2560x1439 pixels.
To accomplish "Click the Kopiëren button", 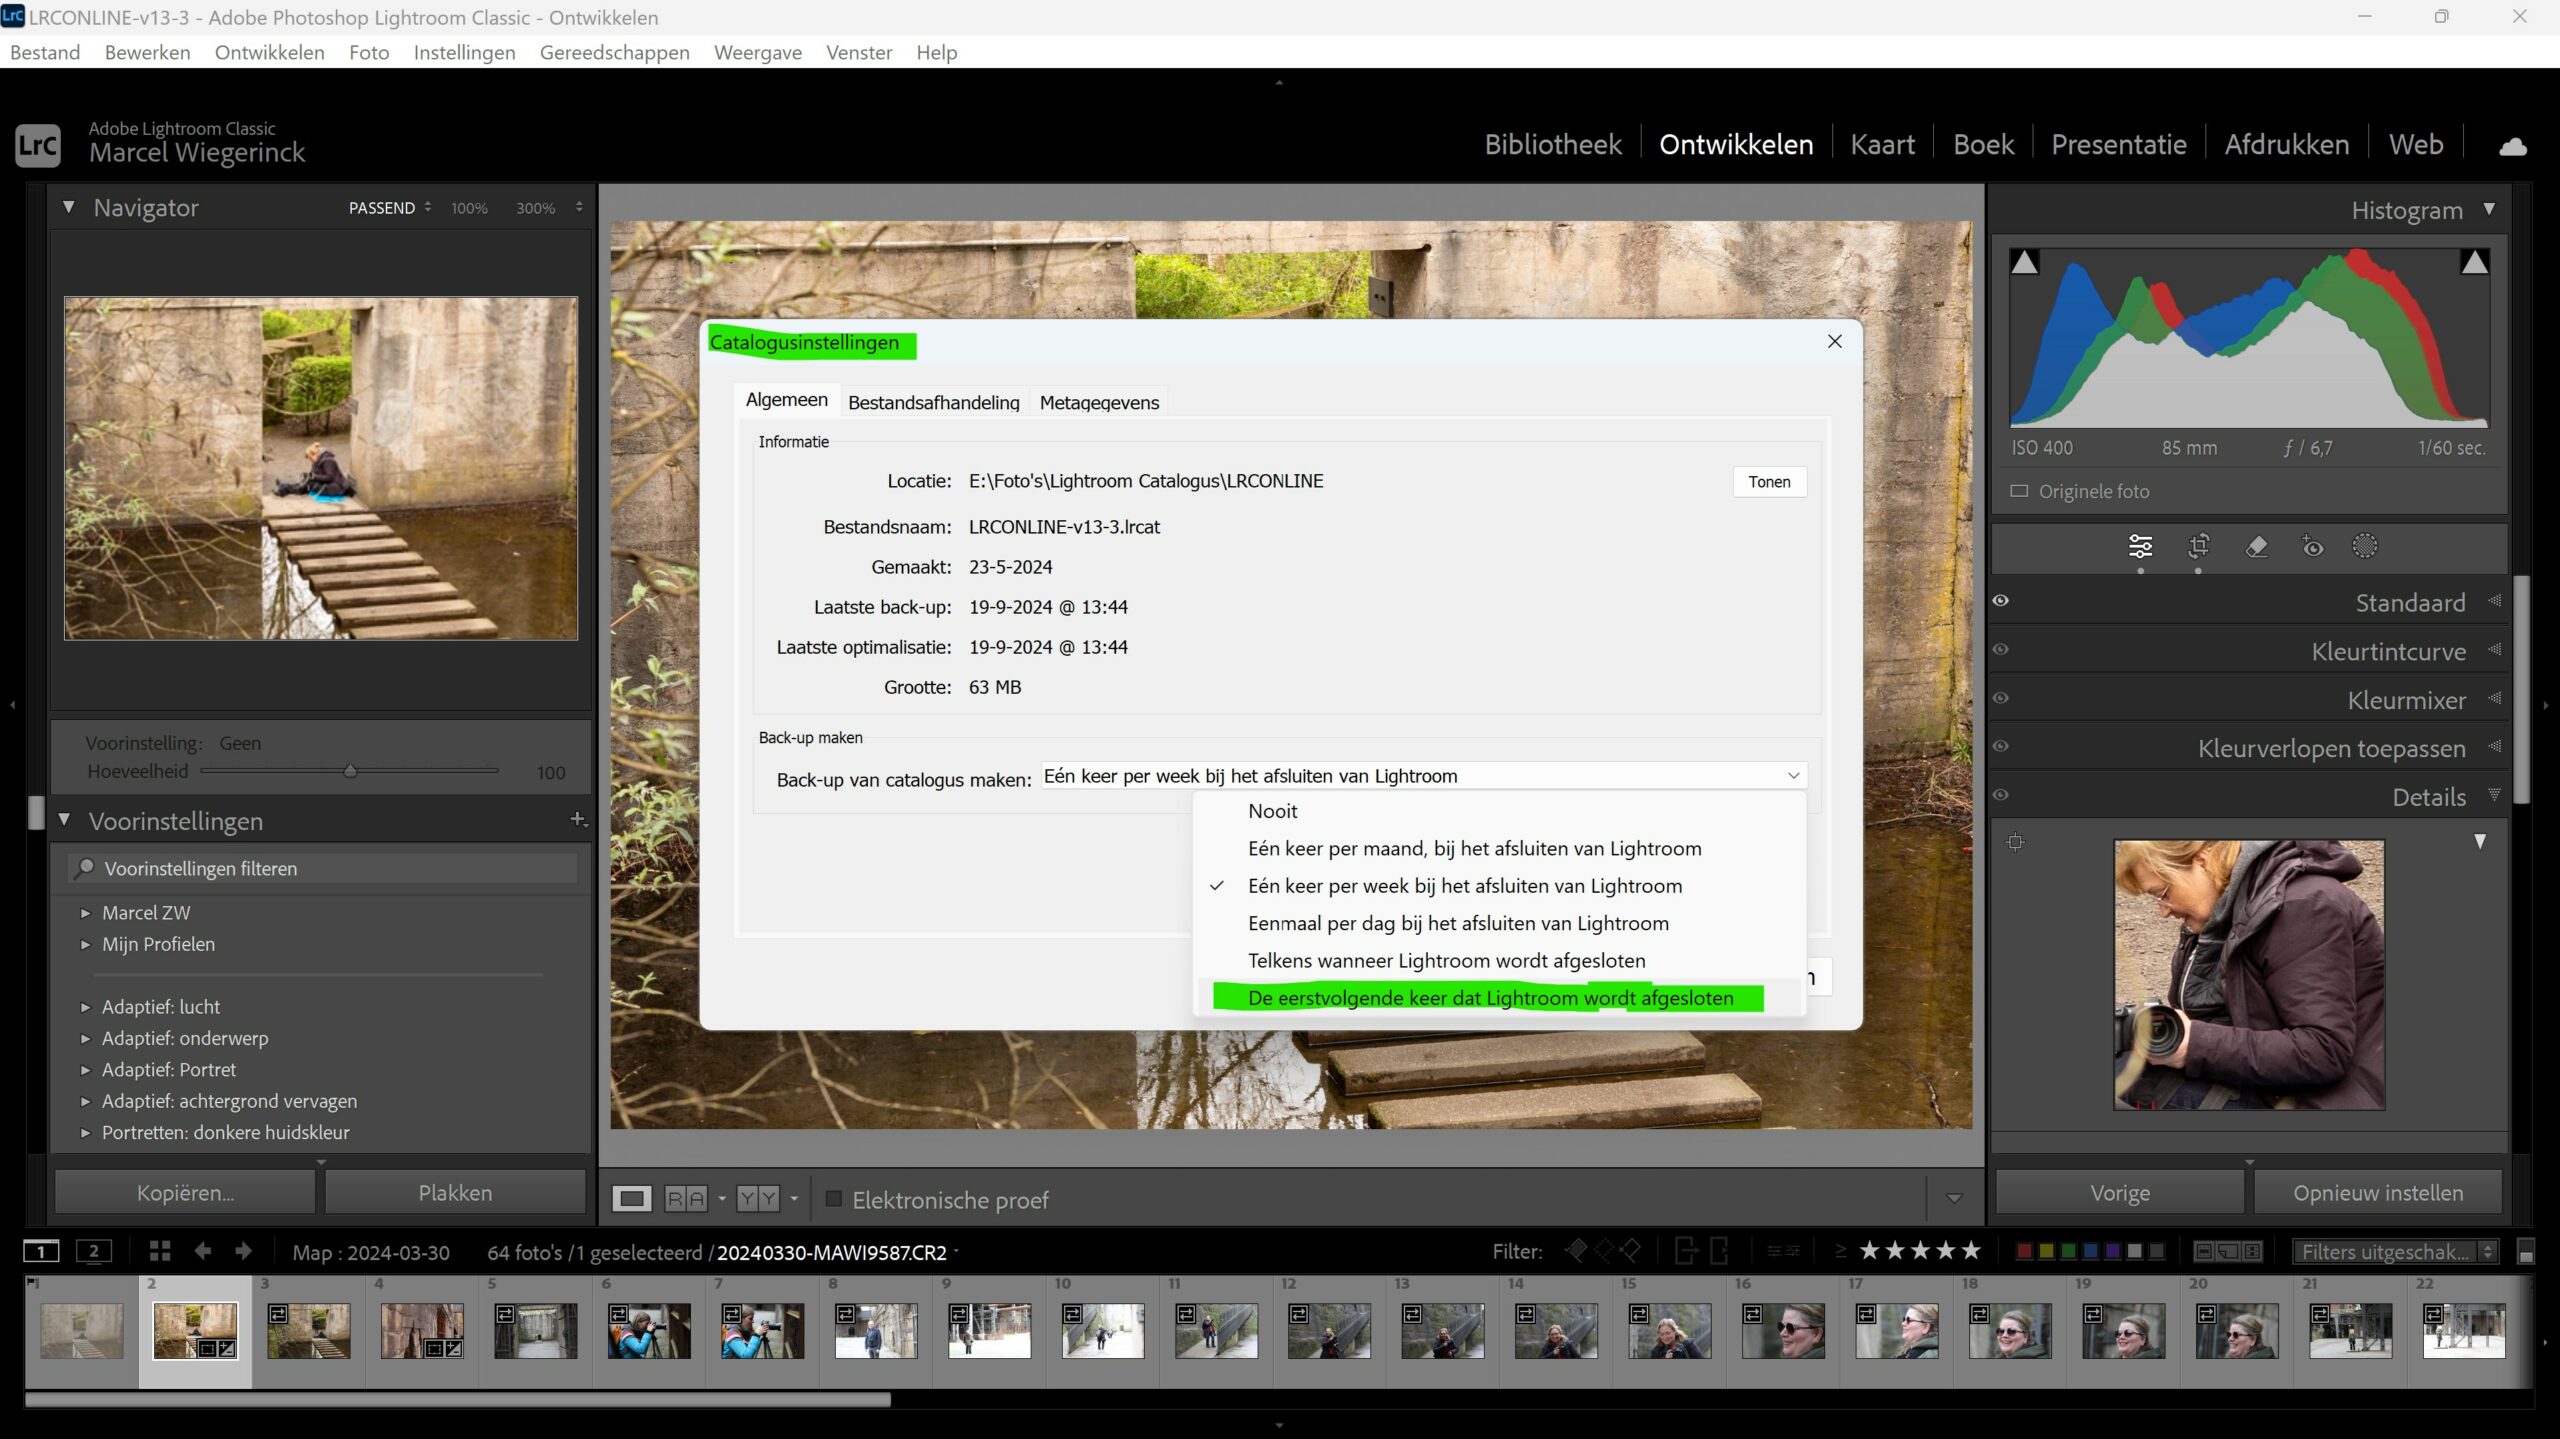I will [x=185, y=1193].
